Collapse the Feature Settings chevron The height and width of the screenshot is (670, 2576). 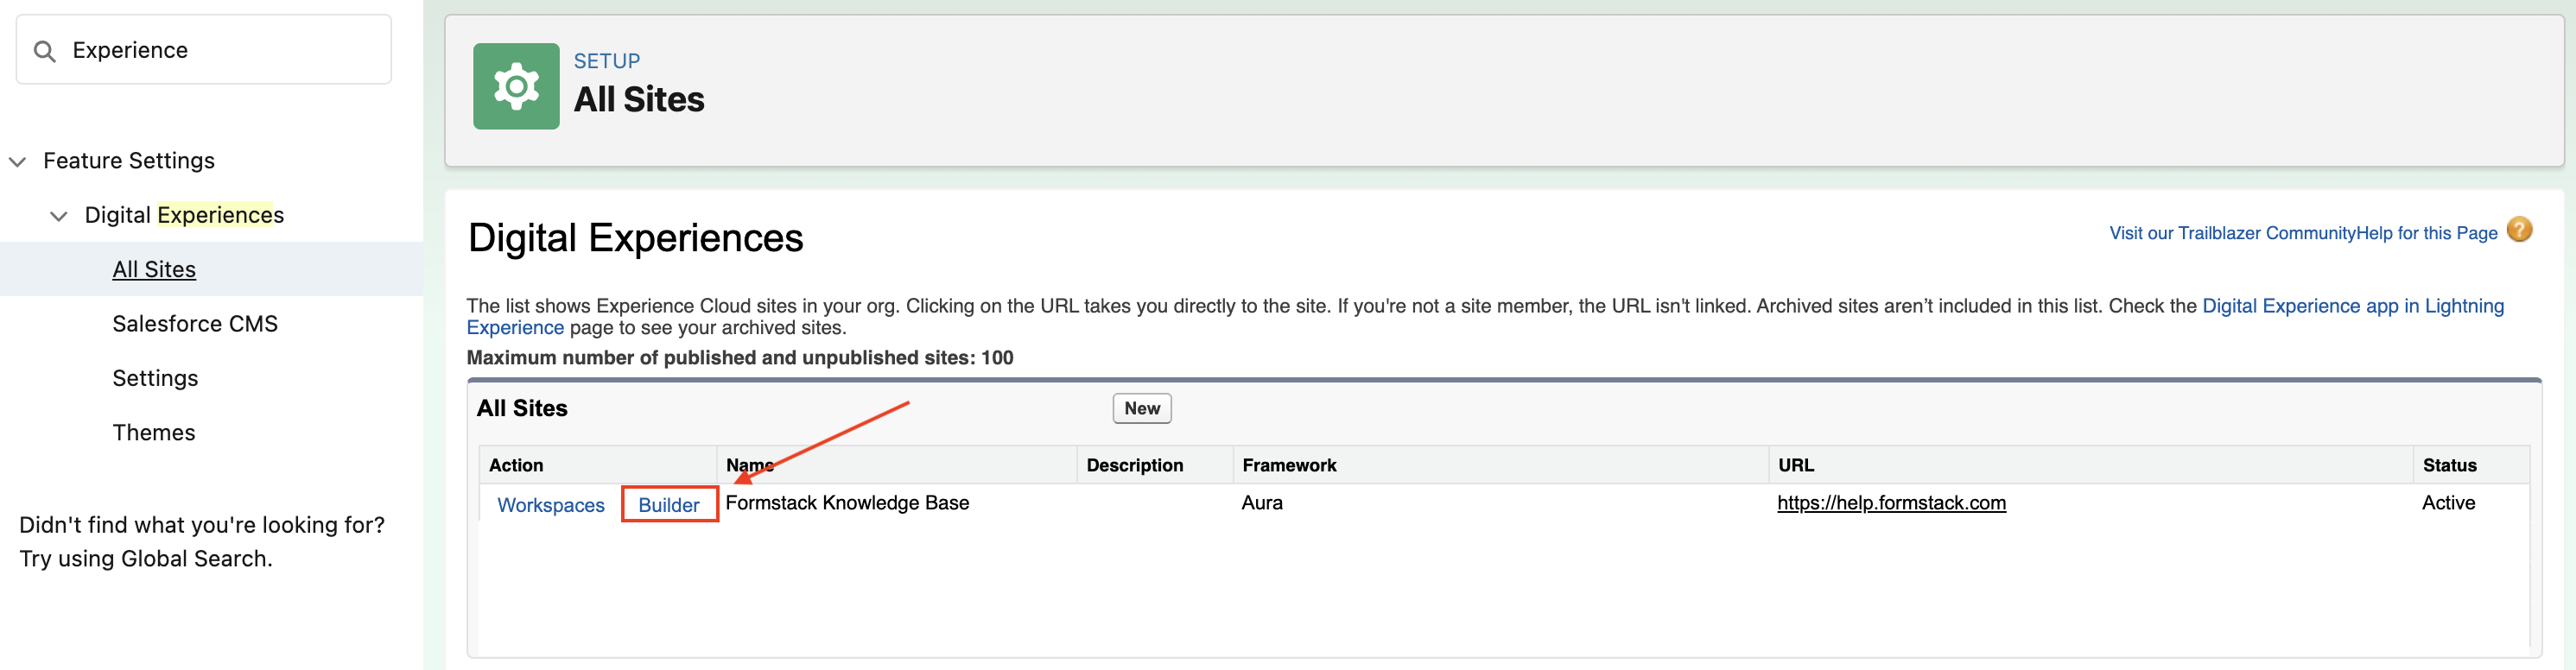pyautogui.click(x=18, y=161)
